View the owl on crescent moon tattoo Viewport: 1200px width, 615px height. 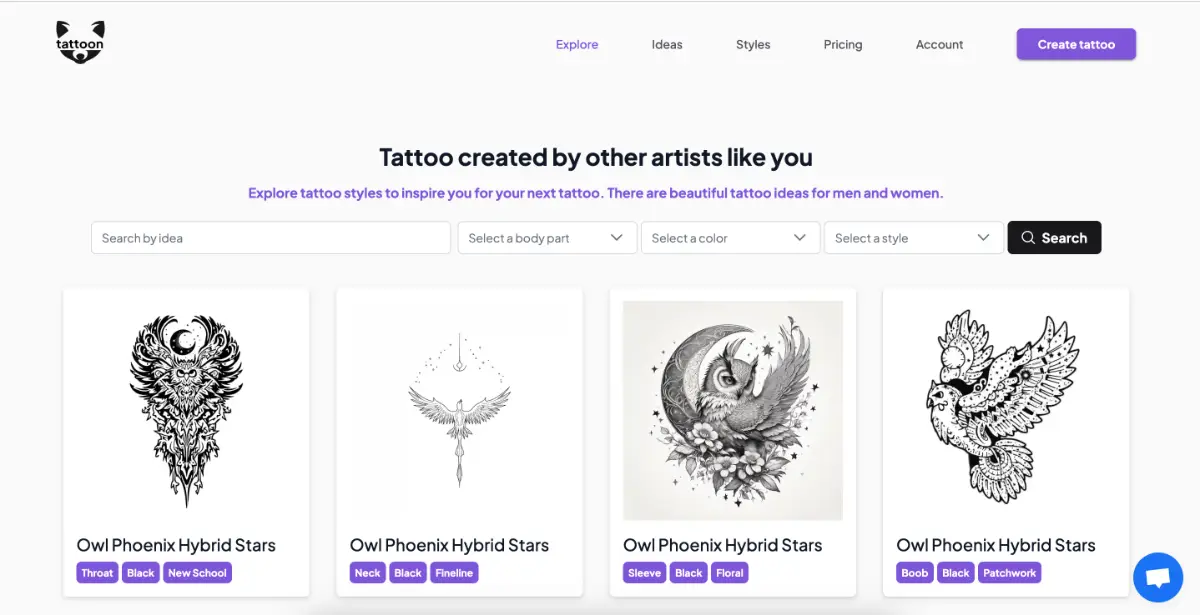click(x=732, y=410)
